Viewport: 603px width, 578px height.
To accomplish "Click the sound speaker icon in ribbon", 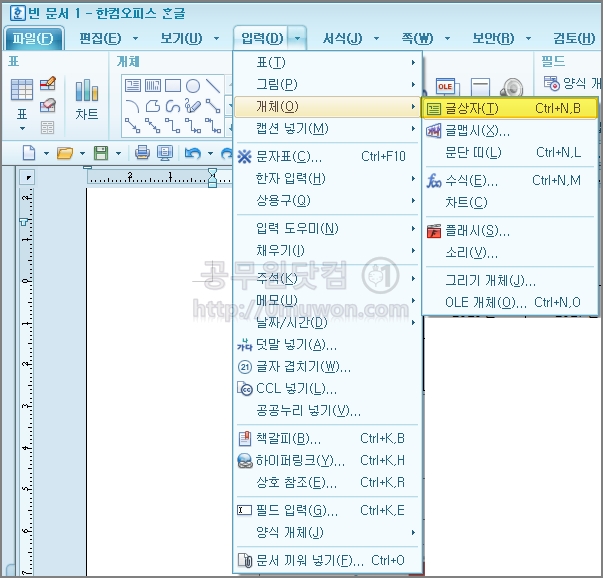I will [511, 87].
